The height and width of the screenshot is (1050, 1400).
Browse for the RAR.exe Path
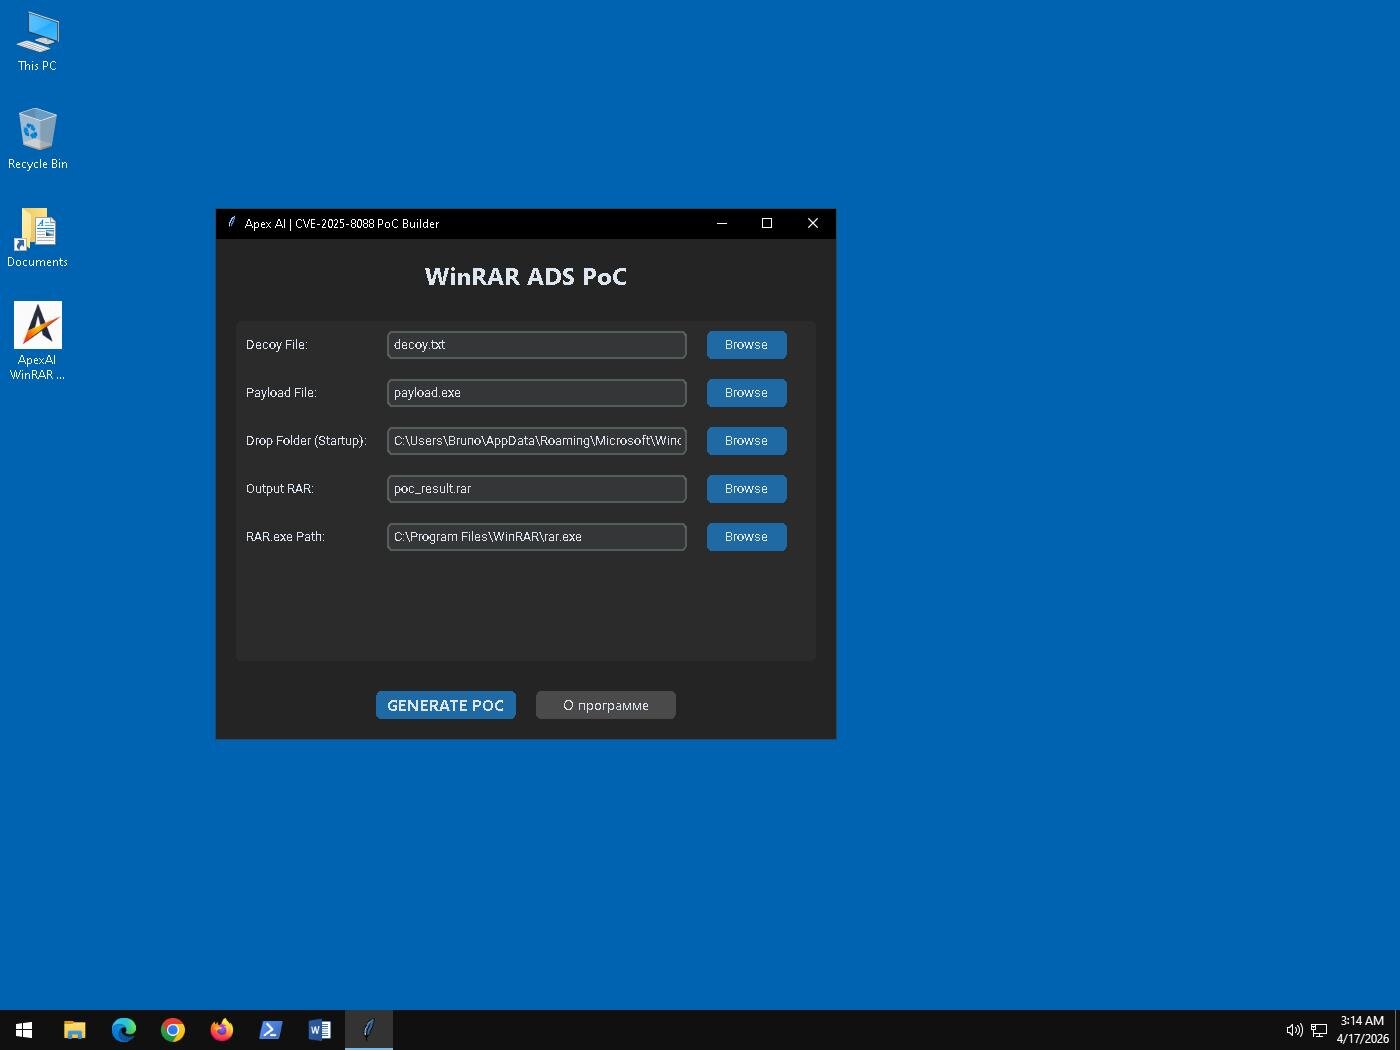(x=747, y=537)
